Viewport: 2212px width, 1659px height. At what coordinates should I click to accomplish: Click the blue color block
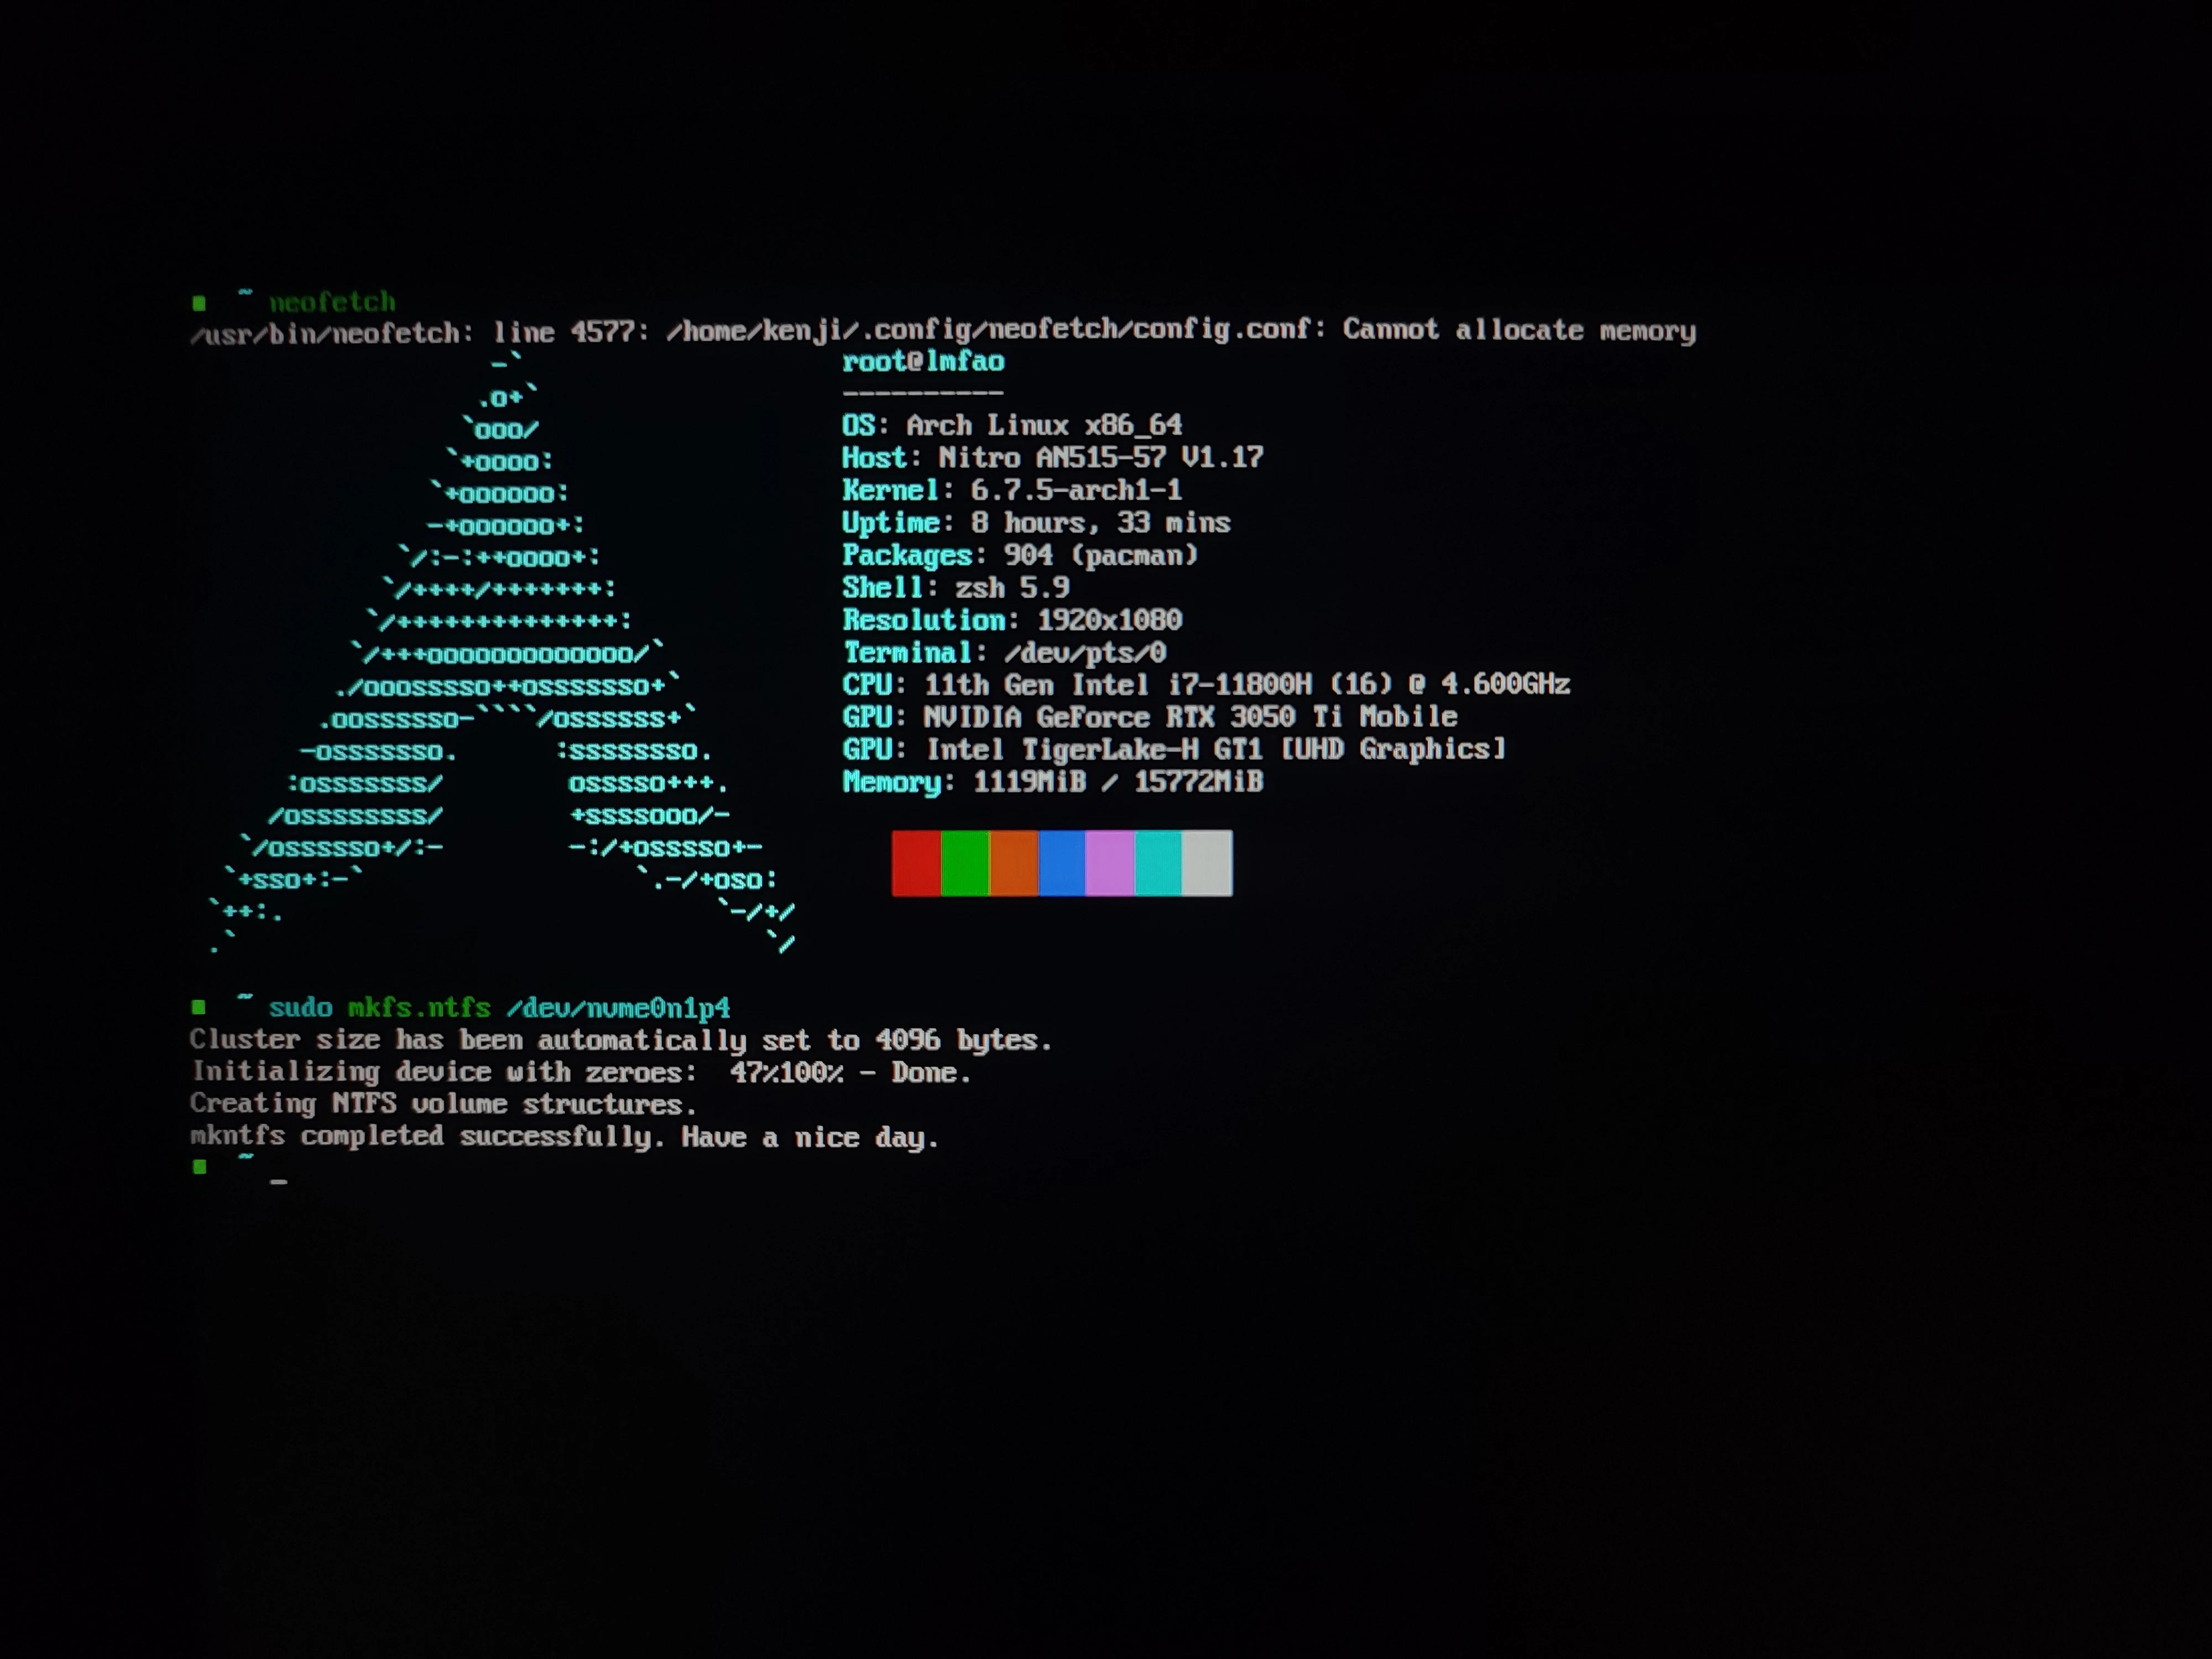tap(1062, 863)
